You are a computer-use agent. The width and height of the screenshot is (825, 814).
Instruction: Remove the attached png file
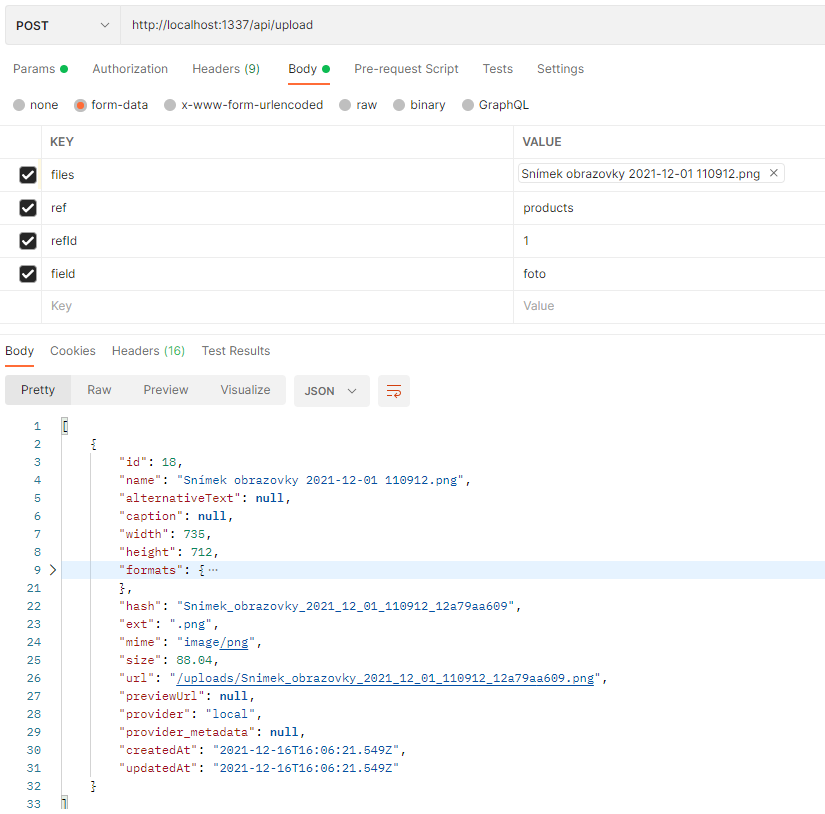tap(773, 173)
